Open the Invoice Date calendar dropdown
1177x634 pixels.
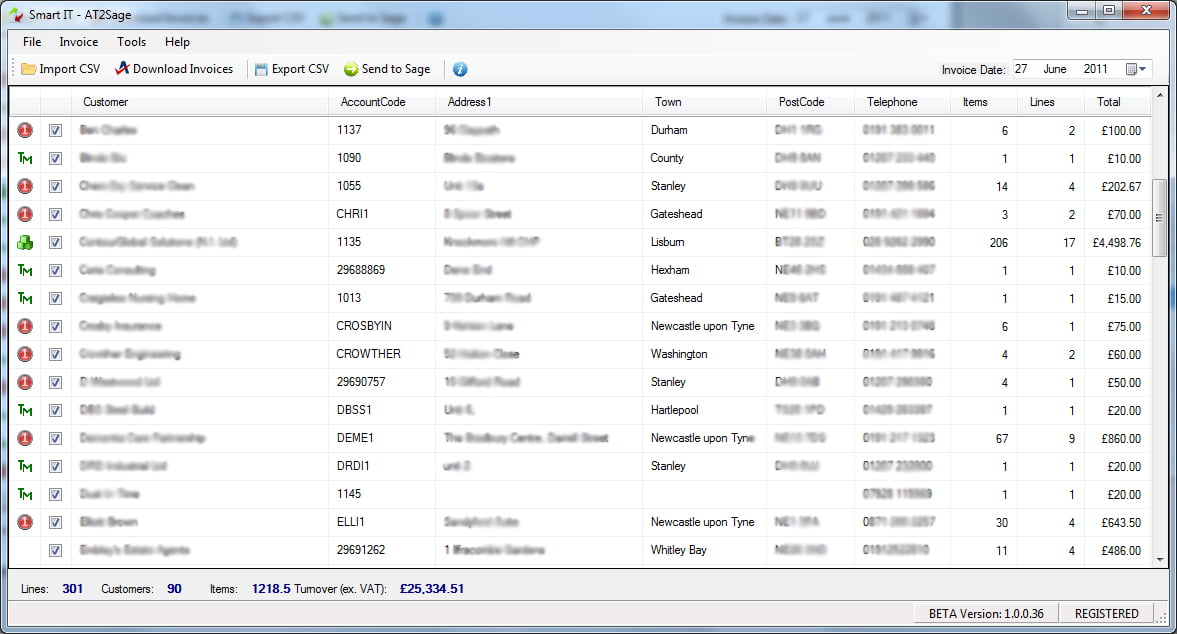(x=1136, y=69)
